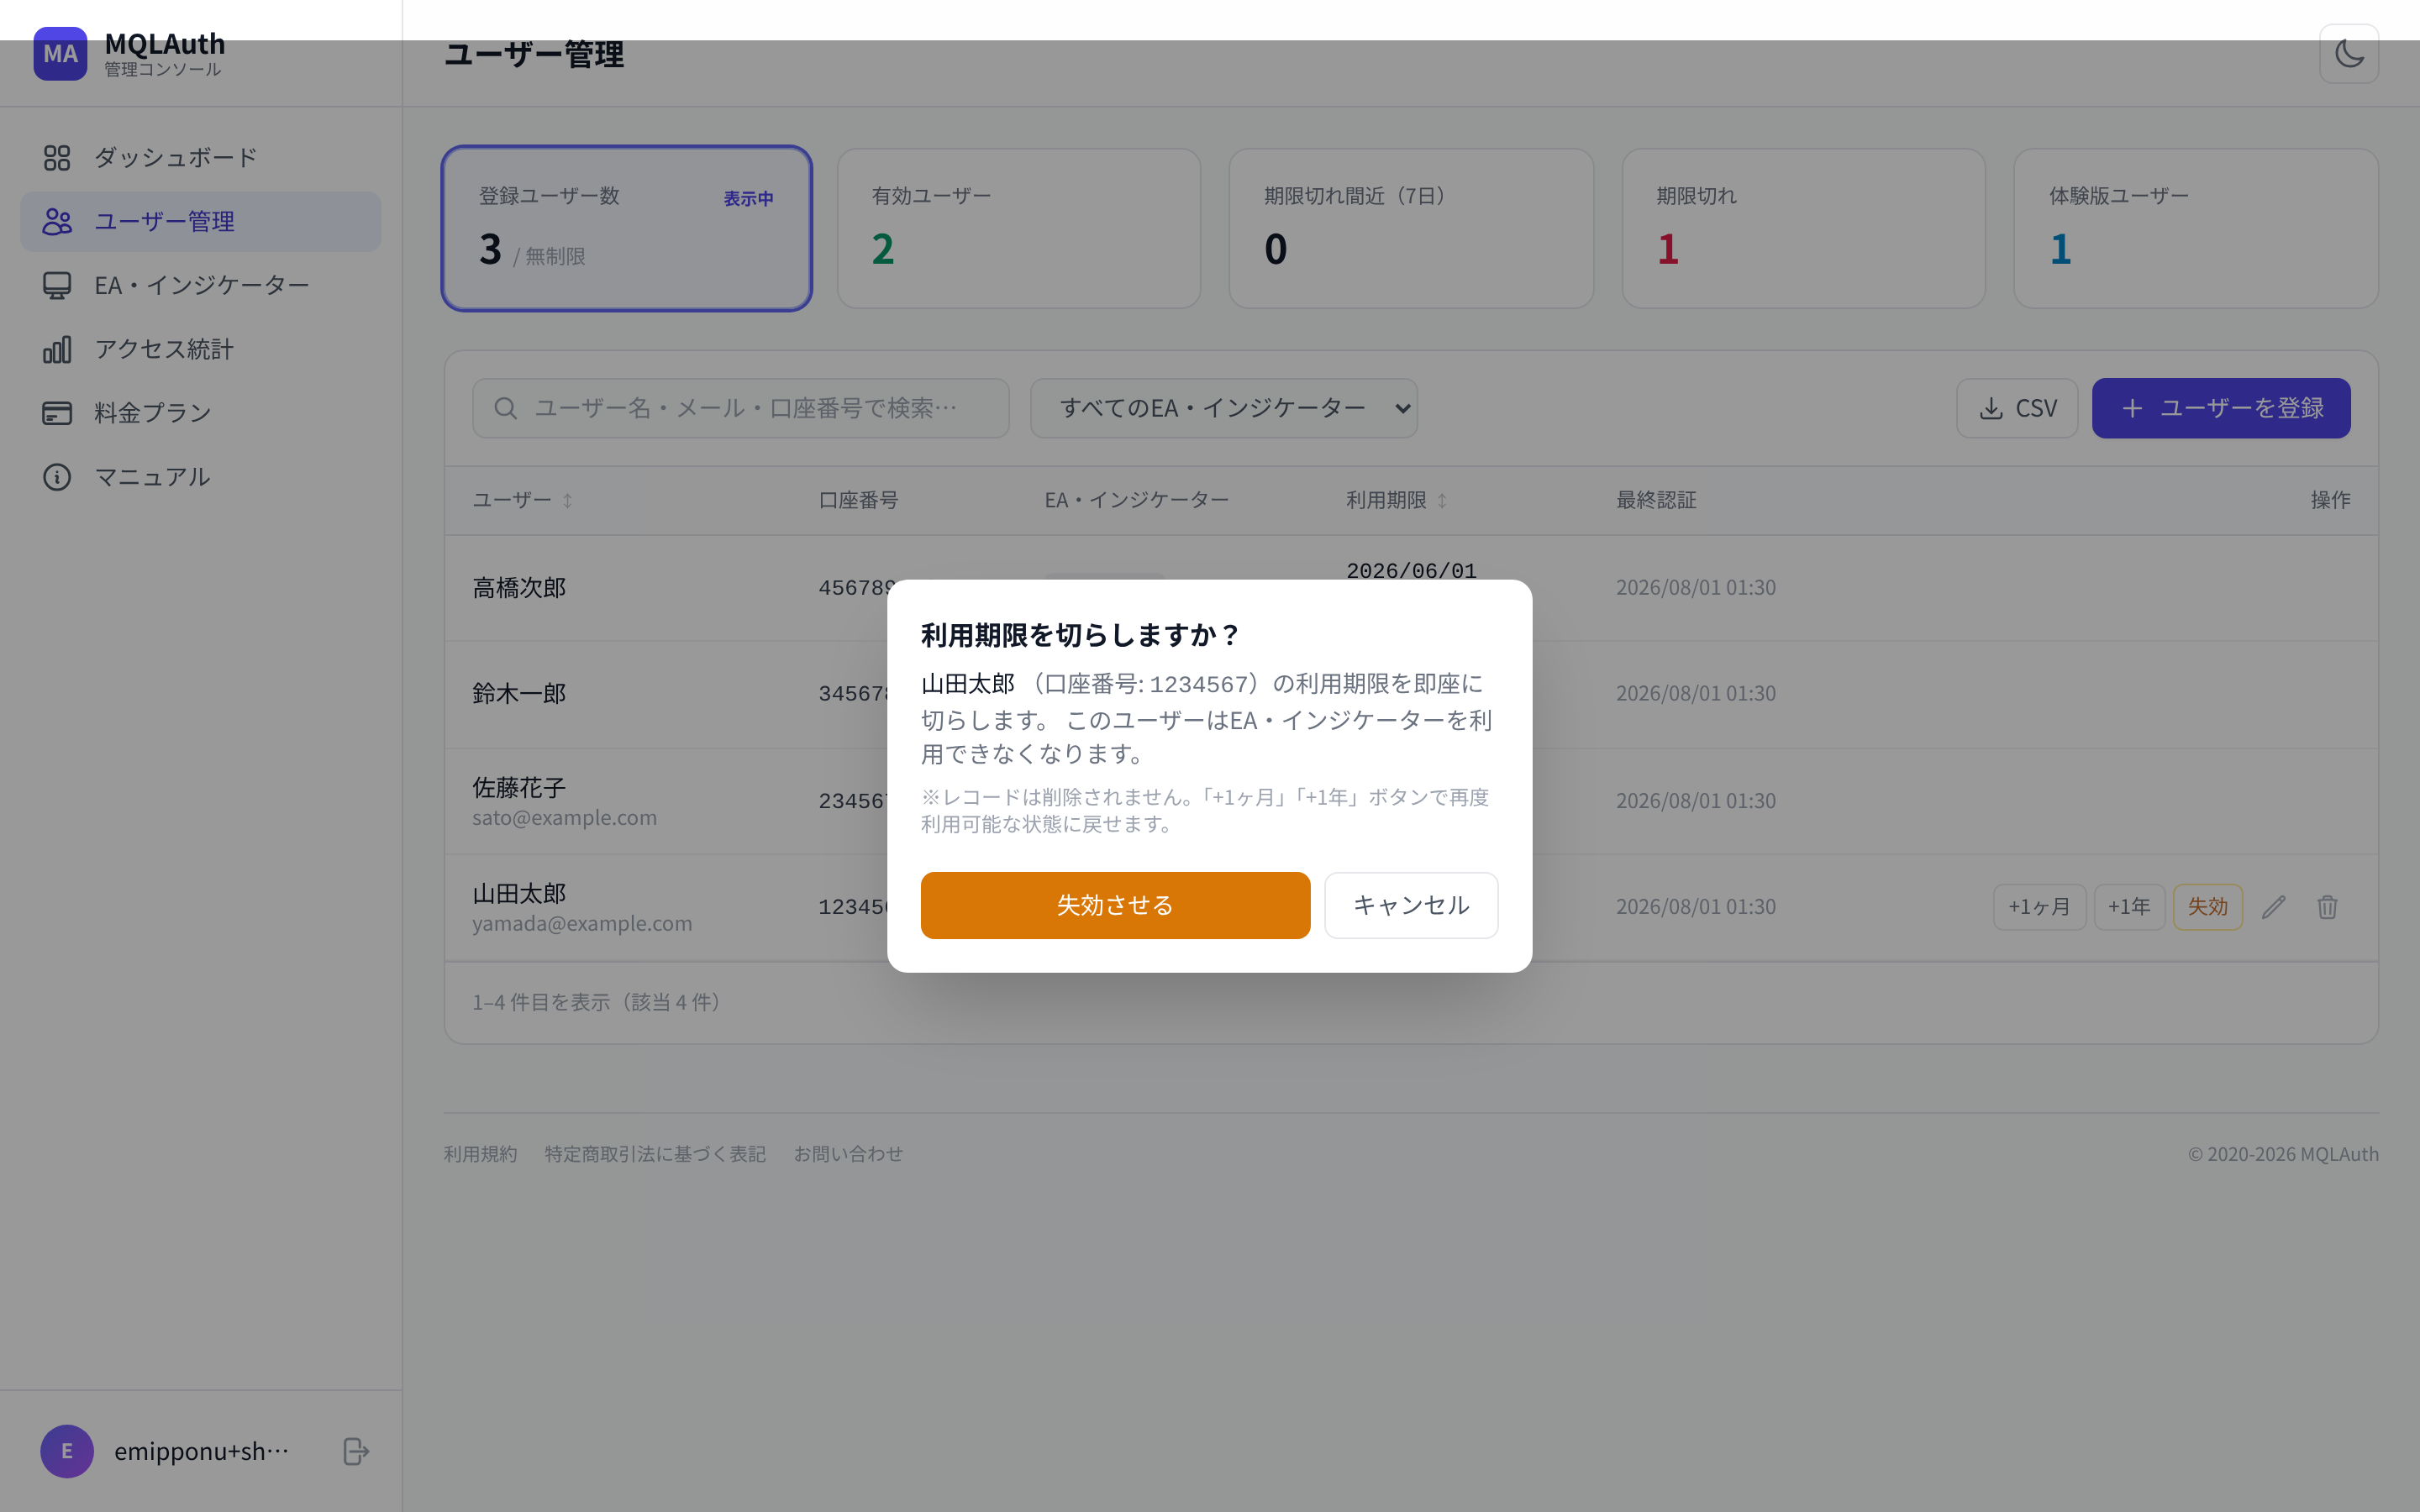Go to EA・インジケーター page
Viewport: 2420px width, 1512px height.
[200, 285]
